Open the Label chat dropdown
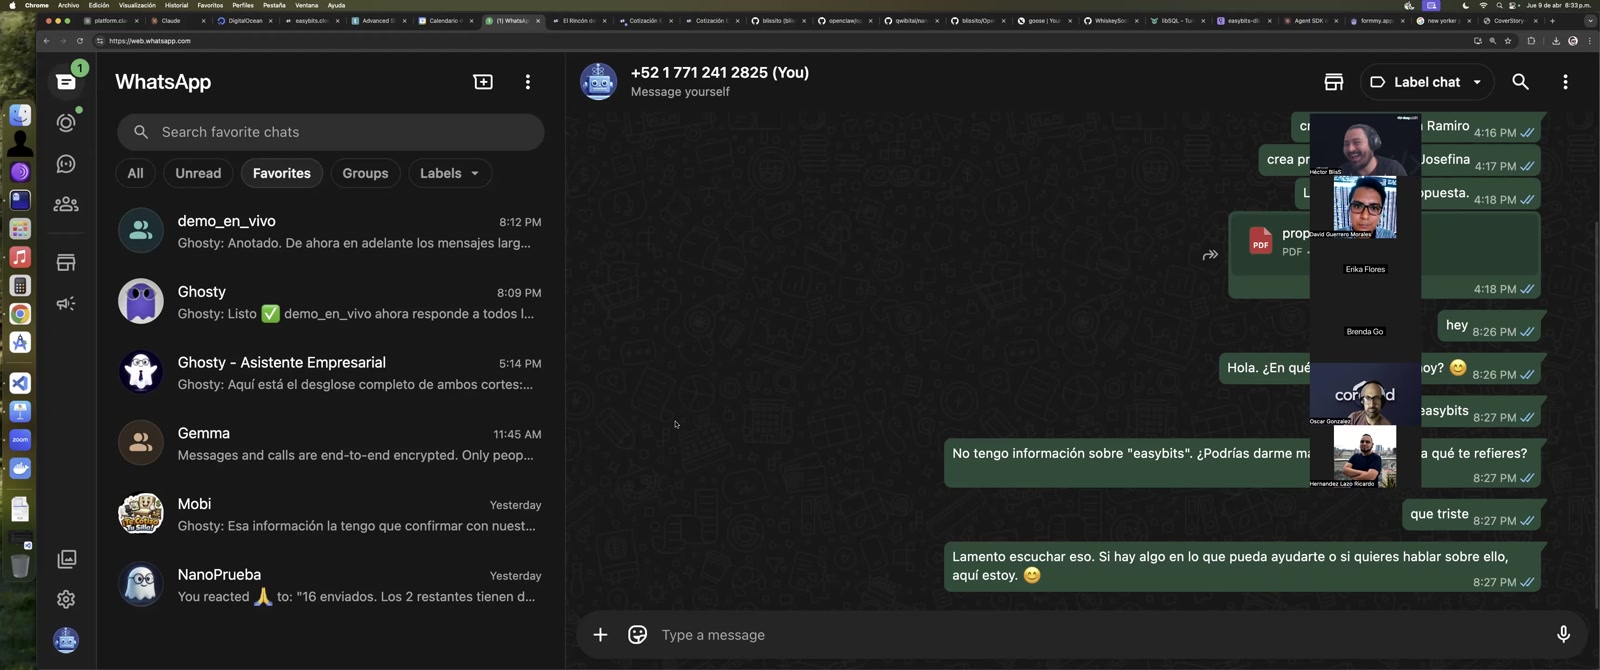1600x670 pixels. pyautogui.click(x=1426, y=82)
